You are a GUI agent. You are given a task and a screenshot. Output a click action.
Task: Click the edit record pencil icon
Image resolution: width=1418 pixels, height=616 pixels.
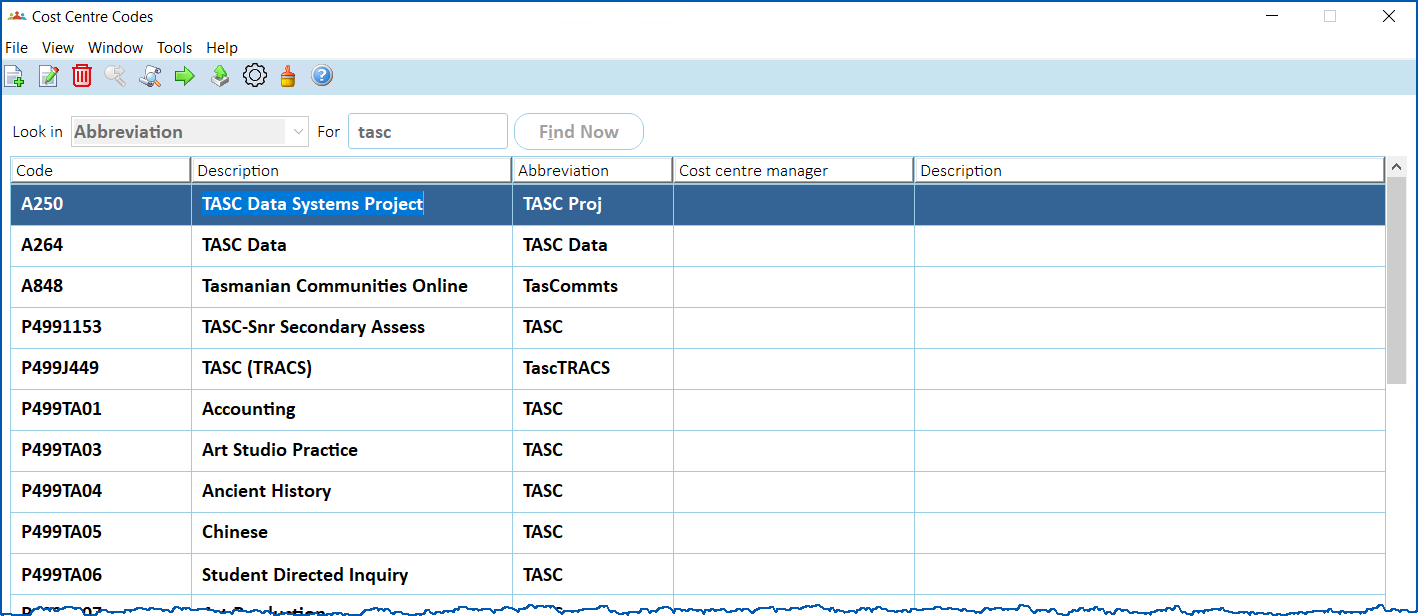point(49,76)
